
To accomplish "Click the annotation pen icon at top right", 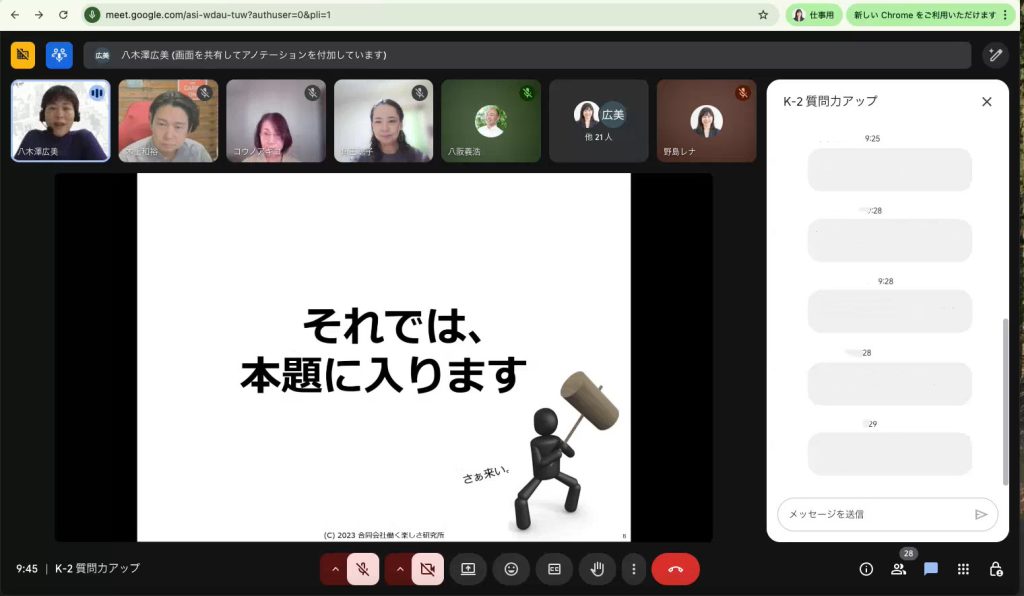I will 994,55.
